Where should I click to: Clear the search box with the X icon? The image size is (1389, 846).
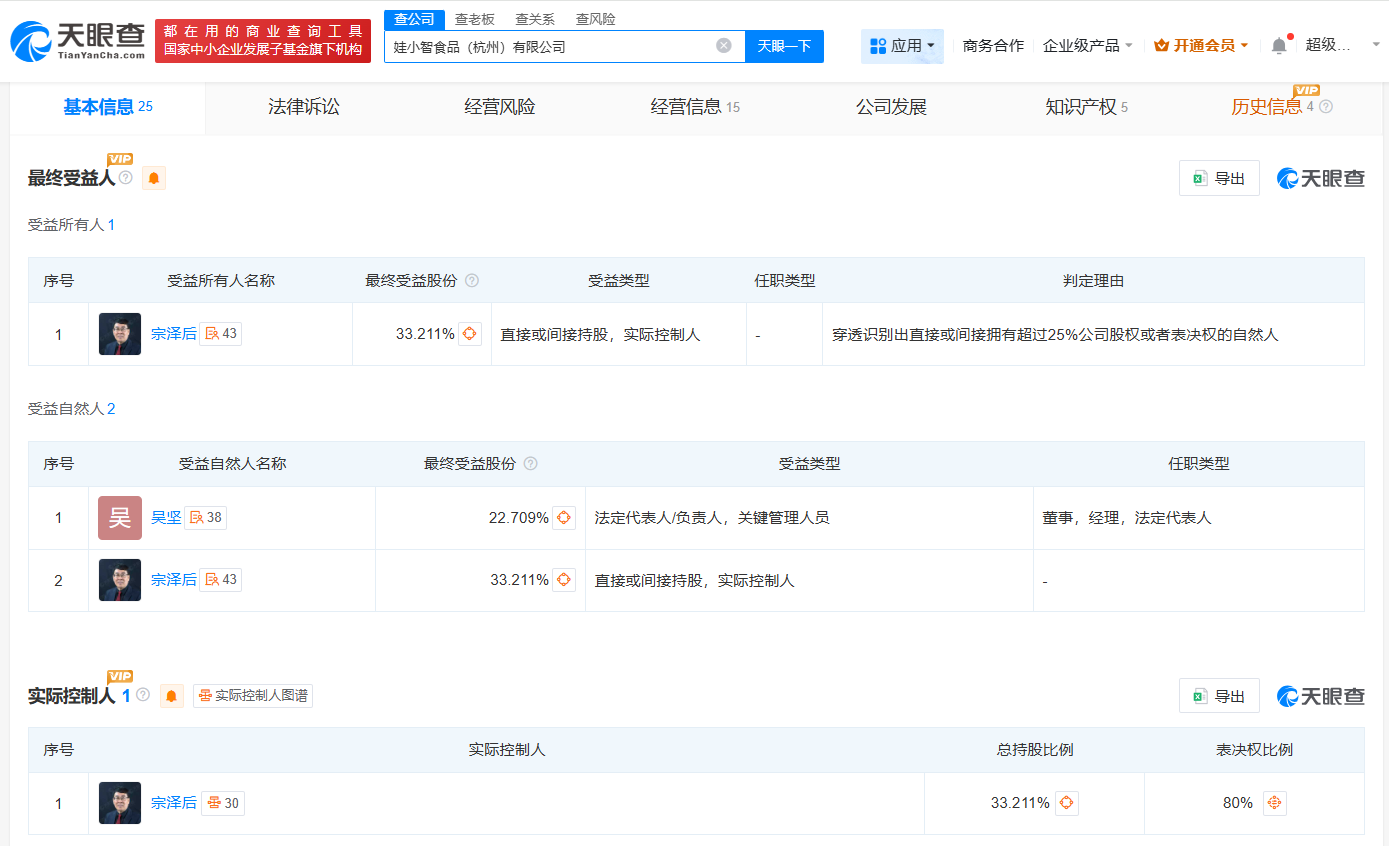point(724,45)
